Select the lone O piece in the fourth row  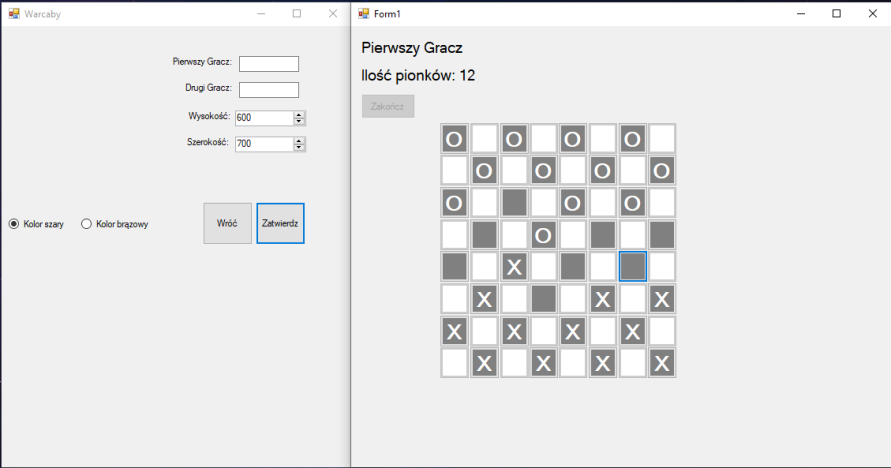(x=543, y=235)
